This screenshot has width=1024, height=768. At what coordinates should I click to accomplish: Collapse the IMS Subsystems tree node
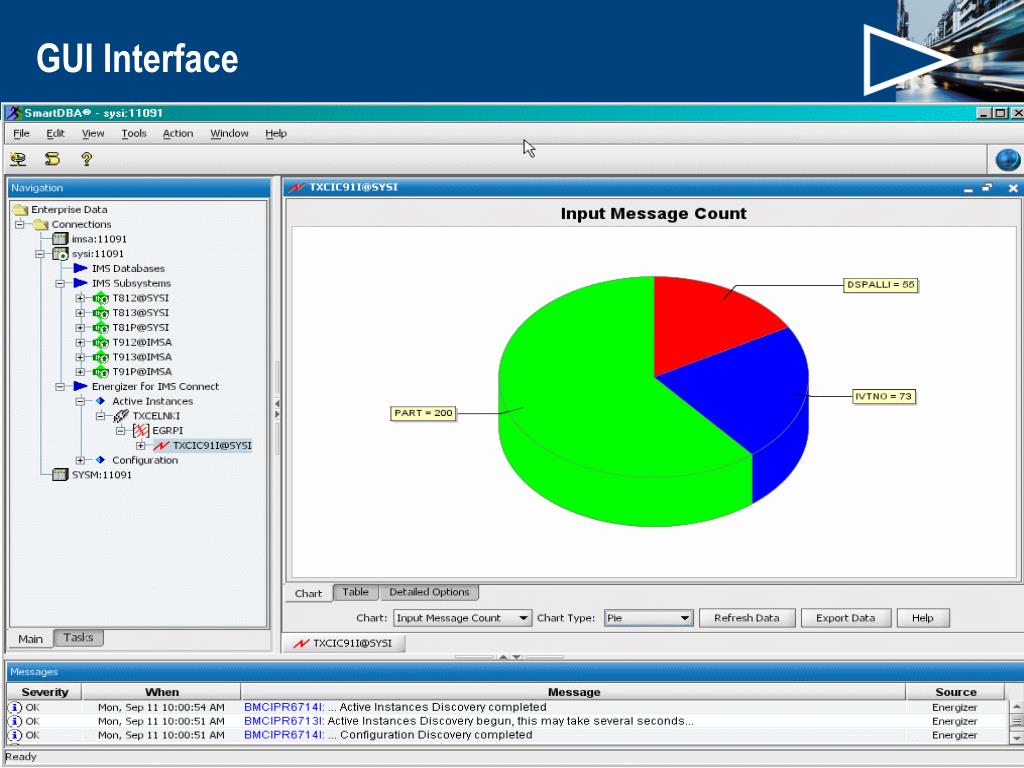pos(60,283)
